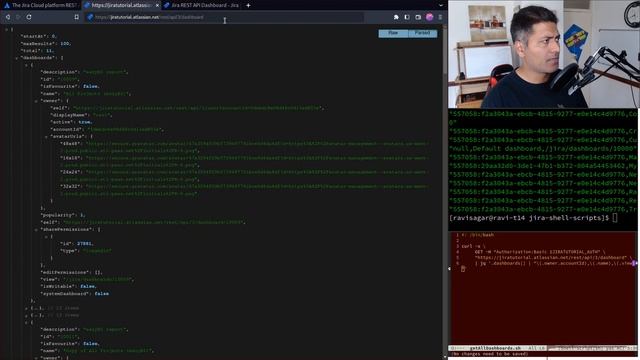Screen dimensions: 640x360
Task: Click the "editPermissions" key
Action: click(x=64, y=272)
